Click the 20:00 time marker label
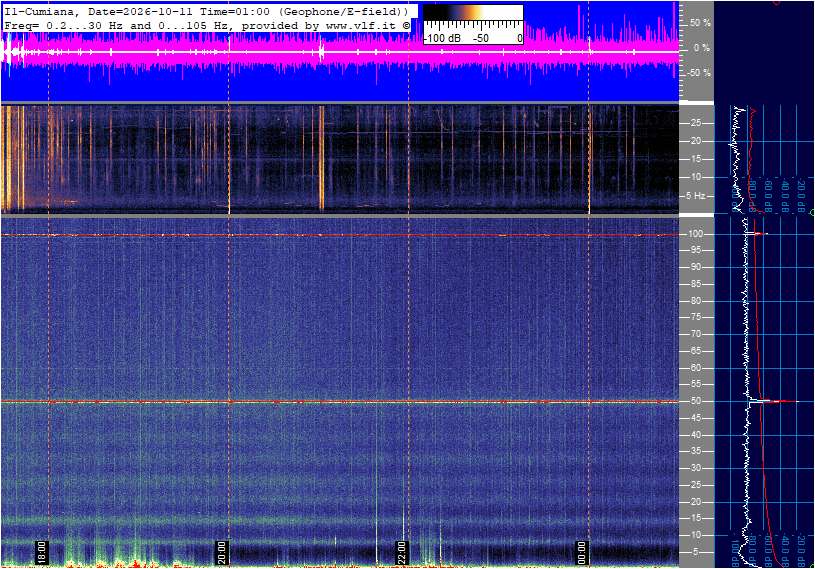Image resolution: width=815 pixels, height=569 pixels. coord(221,552)
